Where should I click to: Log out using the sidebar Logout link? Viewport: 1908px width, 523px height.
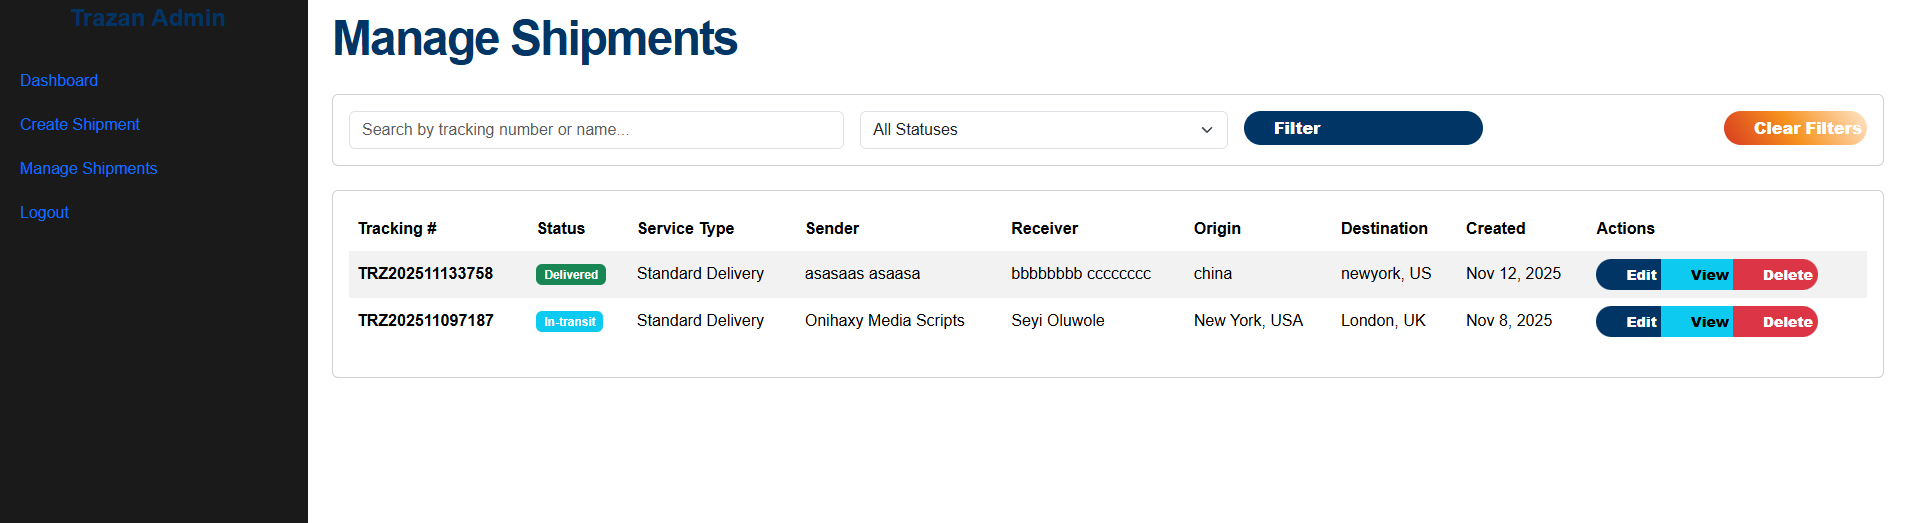tap(44, 212)
